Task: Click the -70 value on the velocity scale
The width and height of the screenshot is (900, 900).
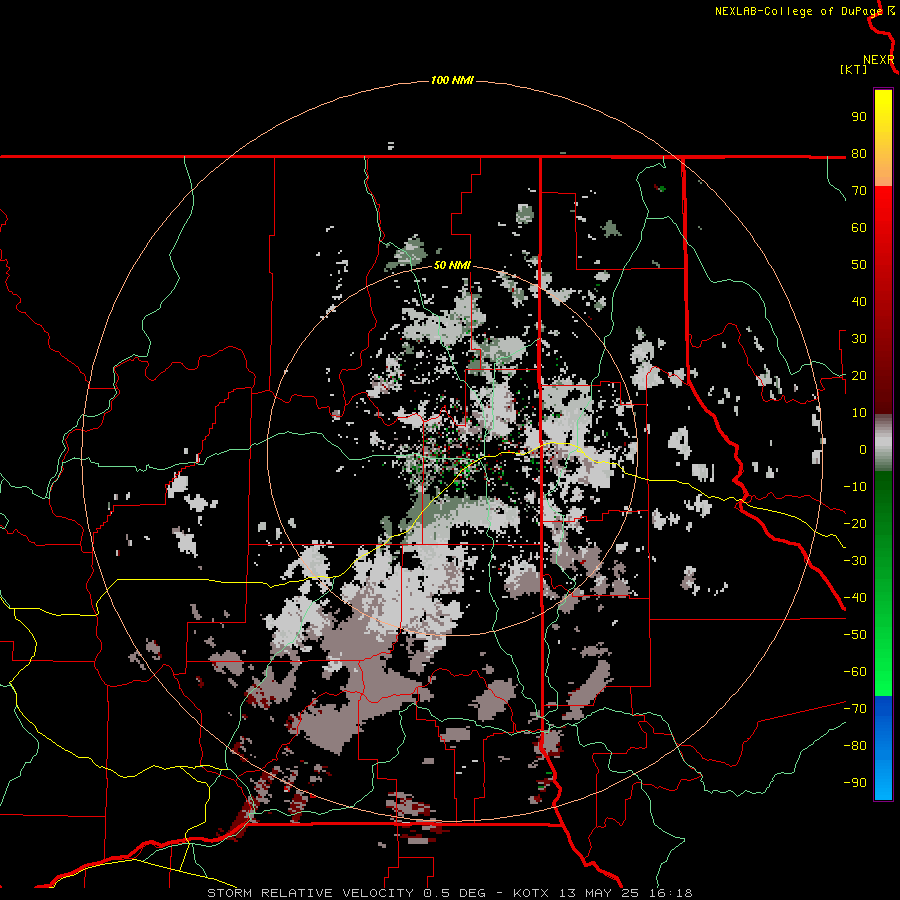Action: point(855,709)
